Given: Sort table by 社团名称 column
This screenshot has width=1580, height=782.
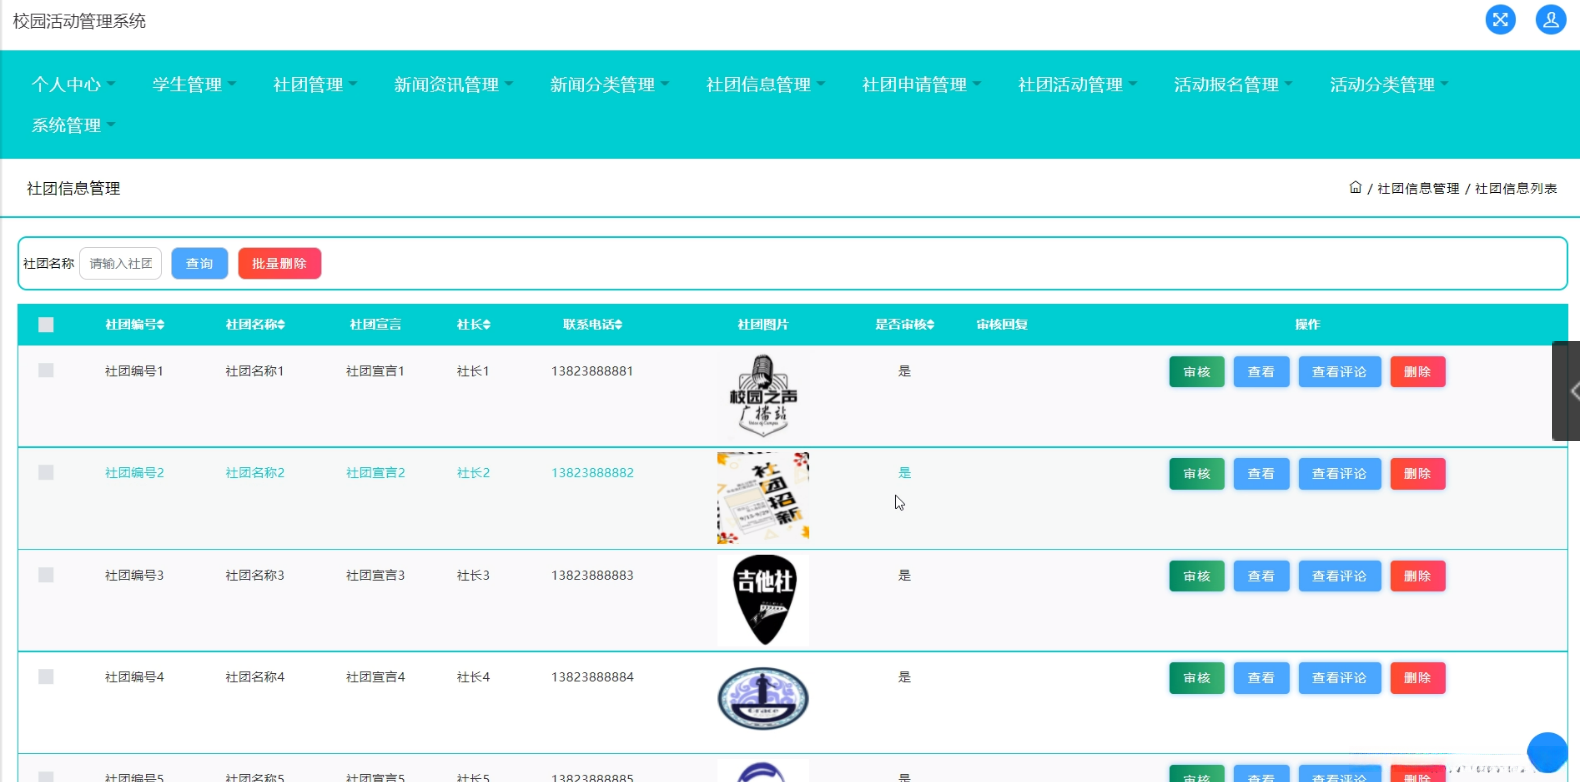Looking at the screenshot, I should pyautogui.click(x=255, y=325).
